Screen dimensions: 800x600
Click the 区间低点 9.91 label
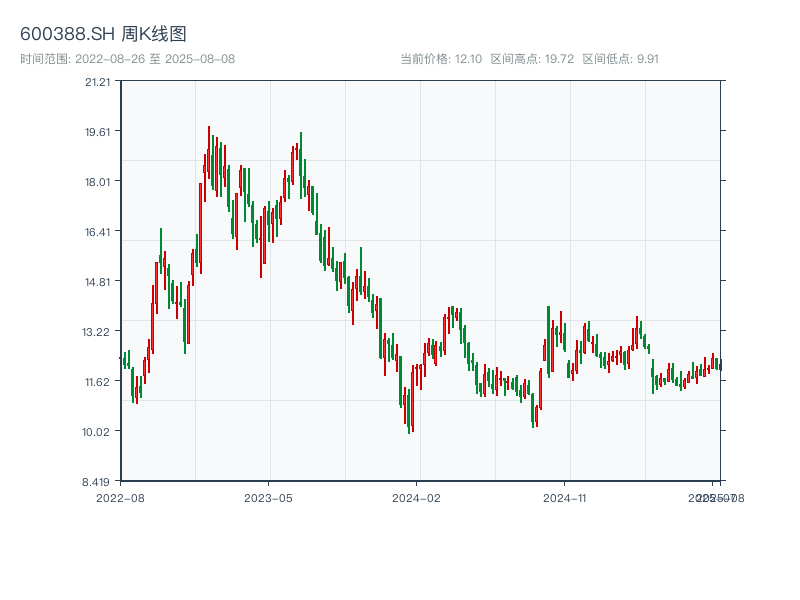click(620, 59)
